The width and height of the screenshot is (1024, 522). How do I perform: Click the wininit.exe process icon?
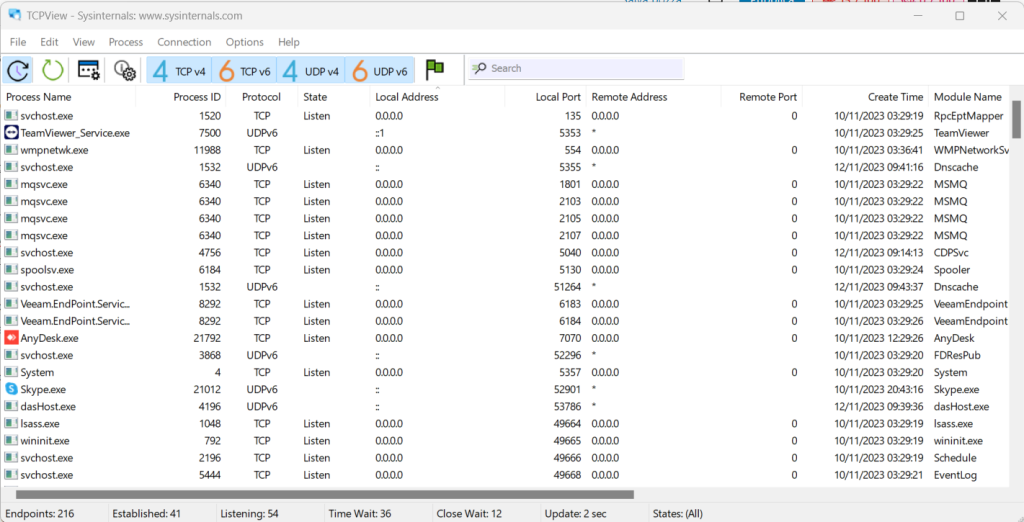pyautogui.click(x=11, y=440)
